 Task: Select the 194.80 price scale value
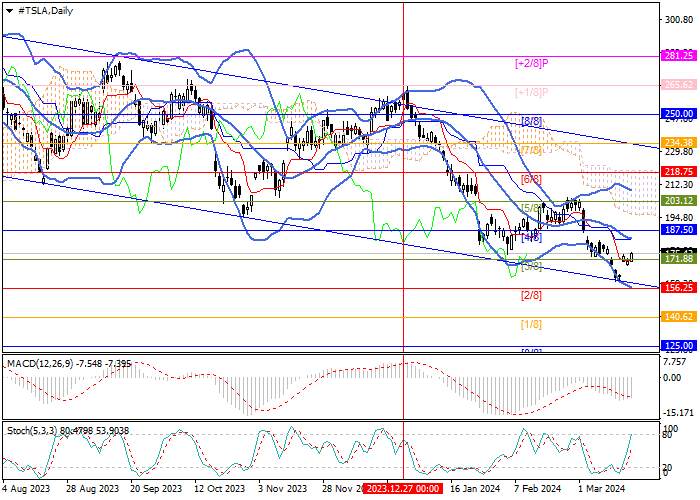(678, 217)
